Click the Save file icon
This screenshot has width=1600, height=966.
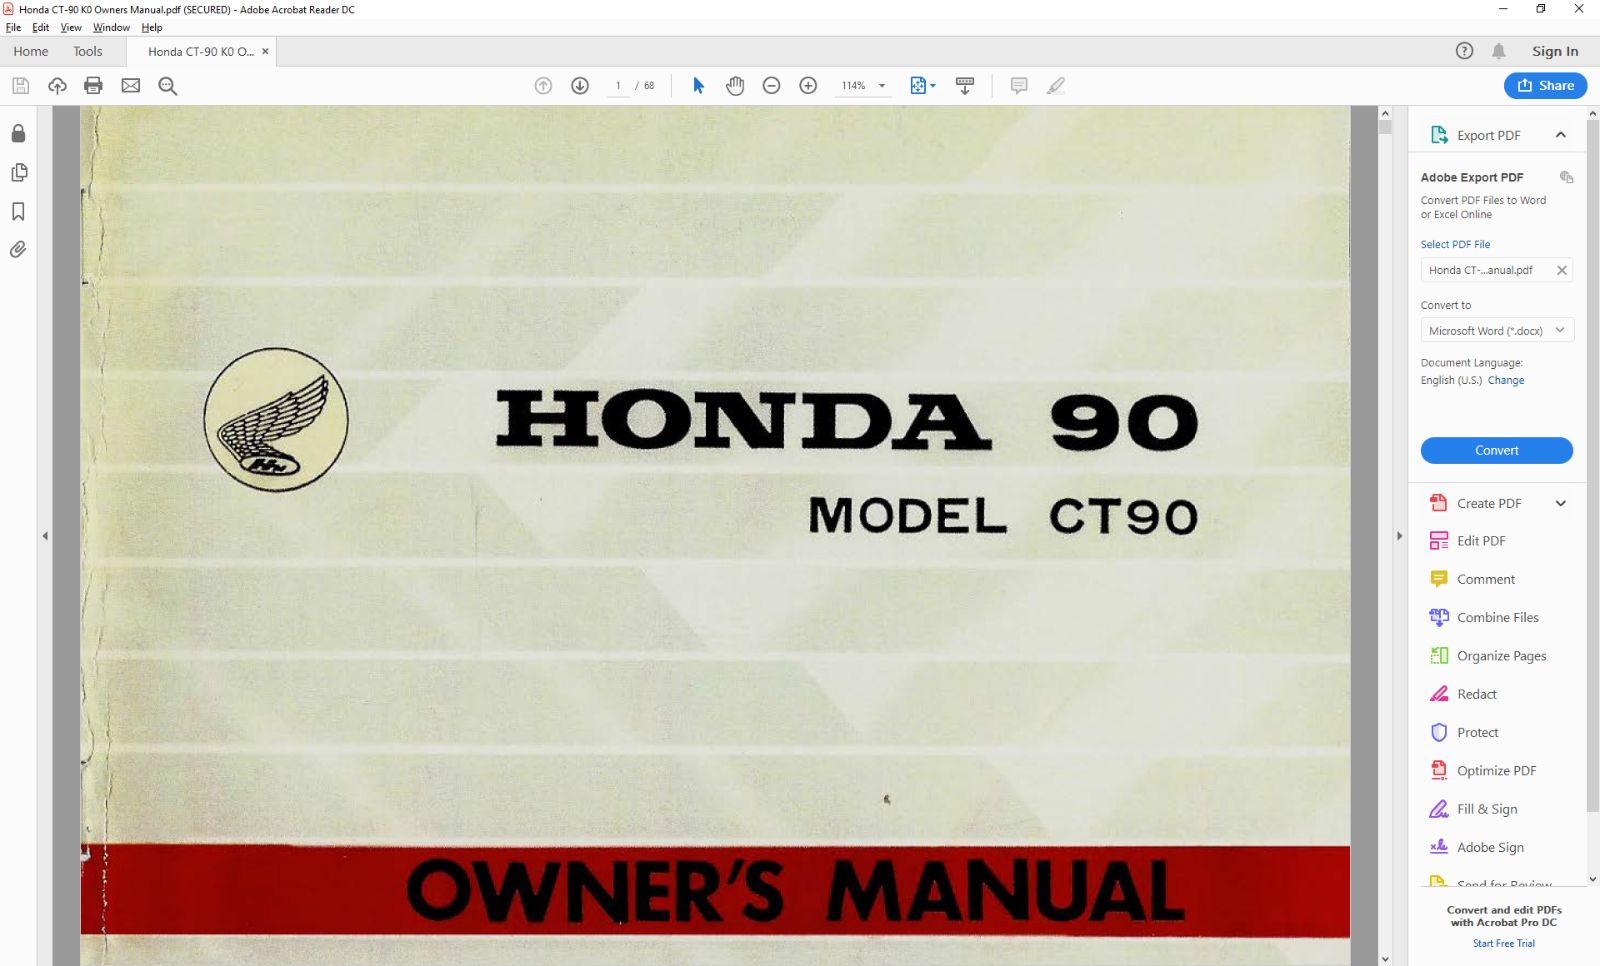coord(20,86)
